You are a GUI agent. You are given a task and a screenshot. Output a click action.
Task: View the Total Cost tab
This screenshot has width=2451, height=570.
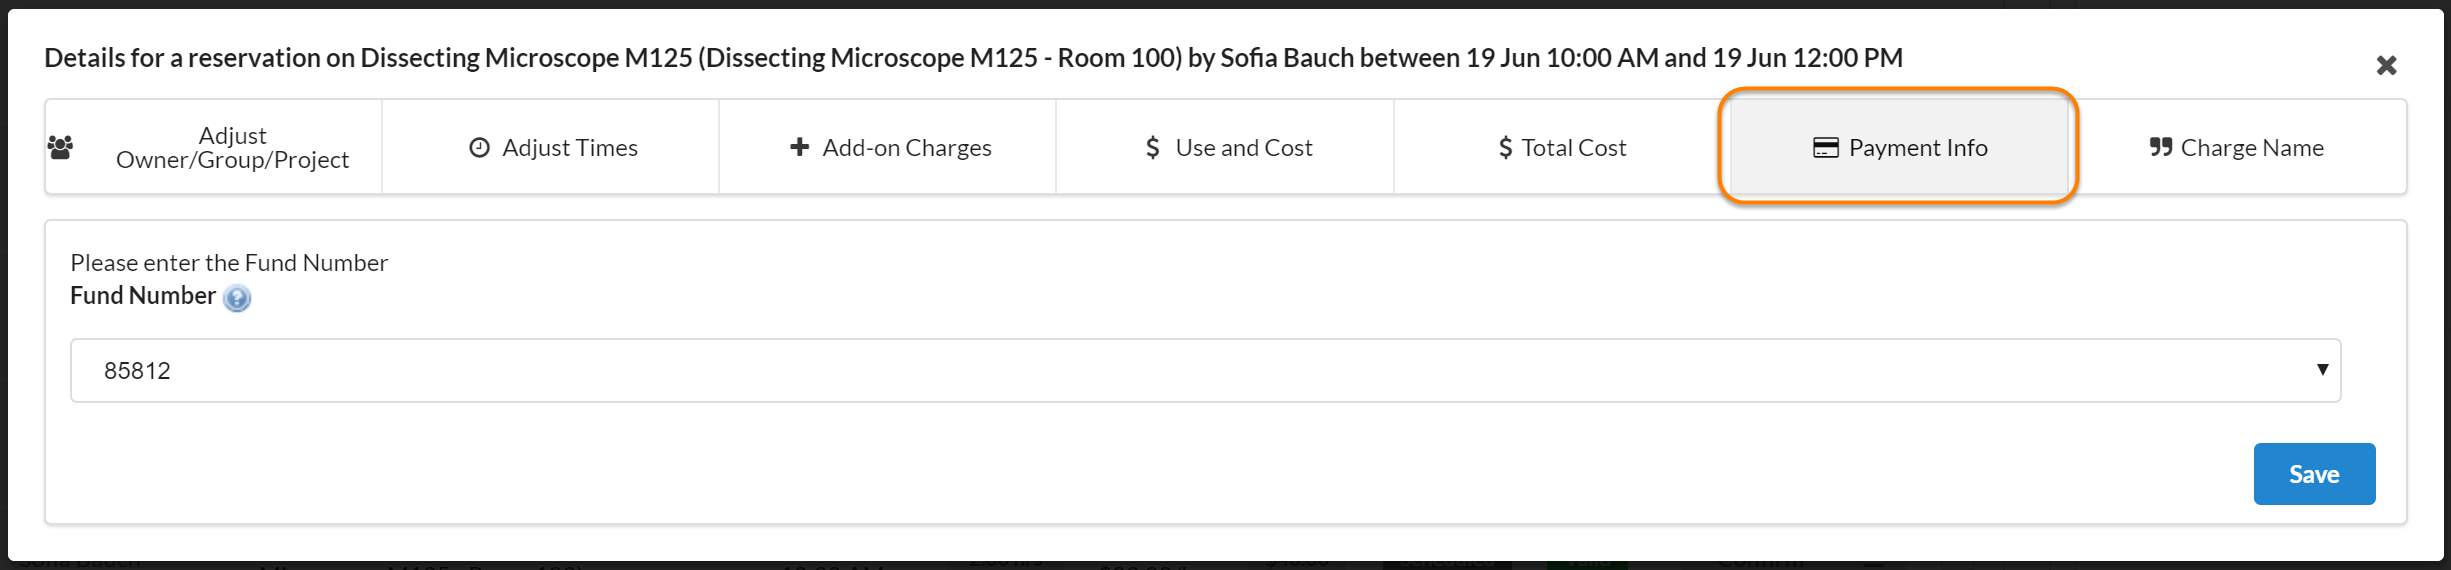pyautogui.click(x=1573, y=148)
